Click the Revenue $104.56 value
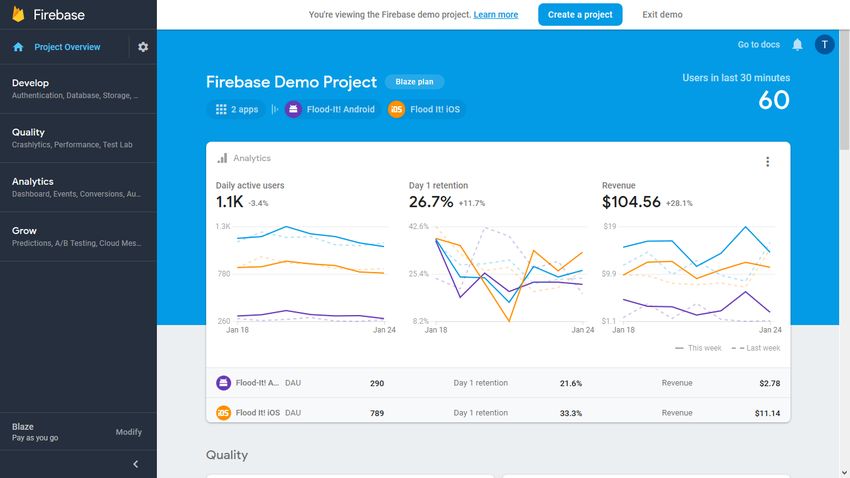Screen dimensions: 850x478 (x=631, y=202)
